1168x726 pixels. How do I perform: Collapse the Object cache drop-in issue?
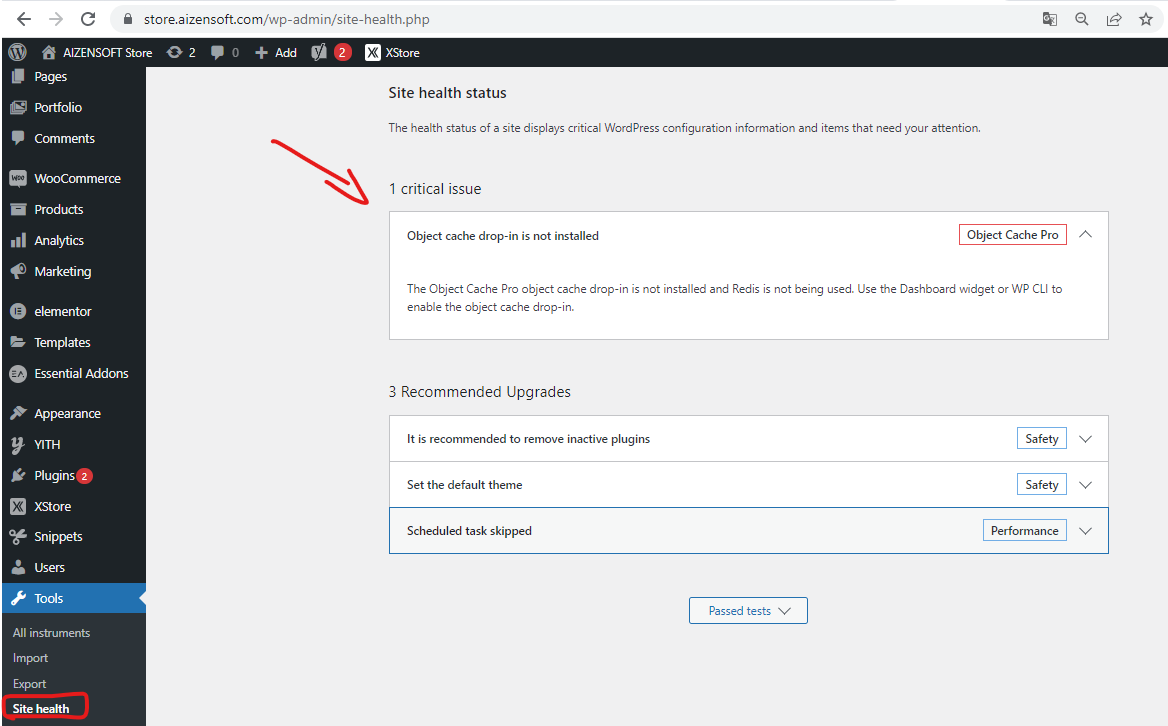pyautogui.click(x=1085, y=235)
